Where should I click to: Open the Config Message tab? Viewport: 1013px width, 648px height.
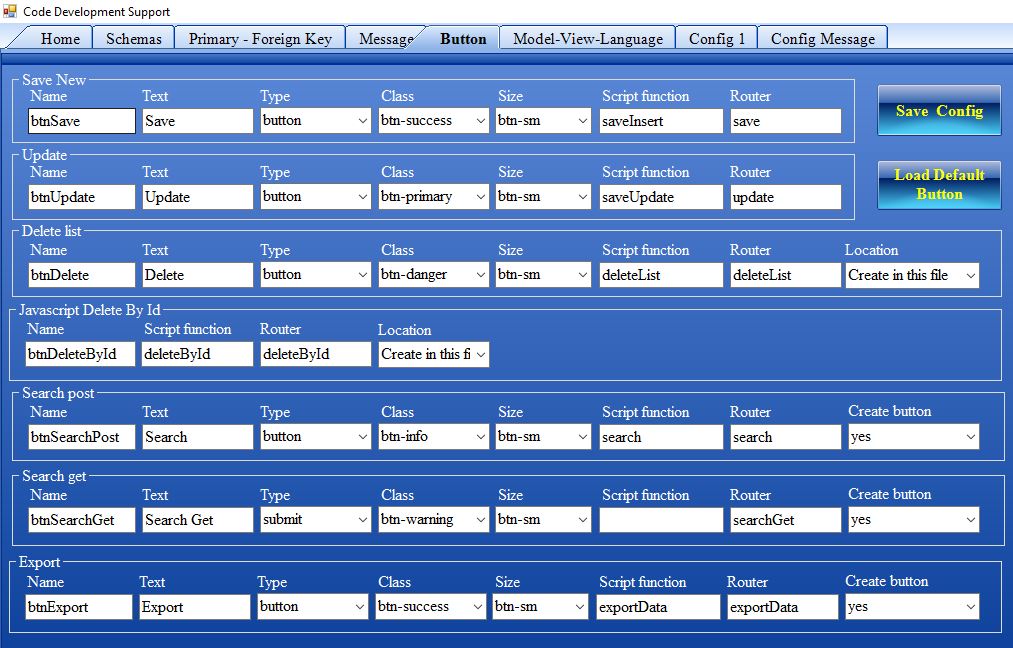[x=822, y=39]
